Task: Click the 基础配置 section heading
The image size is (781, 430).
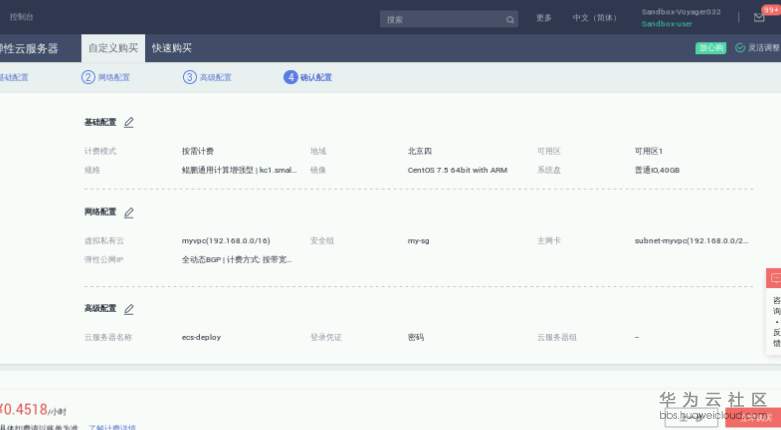Action: tap(100, 122)
